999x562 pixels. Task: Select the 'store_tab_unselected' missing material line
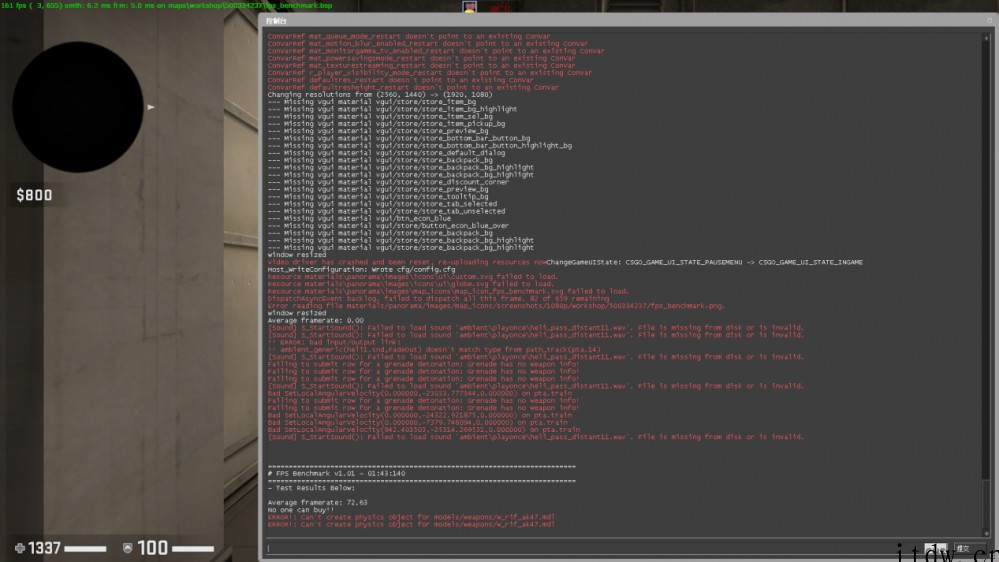(x=386, y=211)
